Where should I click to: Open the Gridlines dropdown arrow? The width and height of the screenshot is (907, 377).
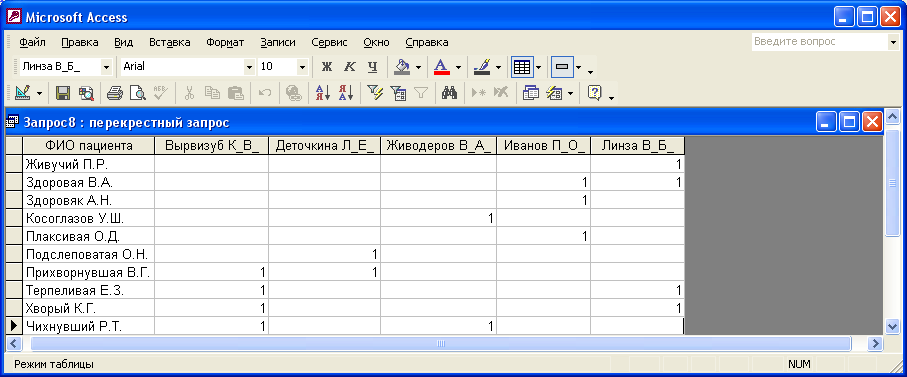(x=538, y=68)
